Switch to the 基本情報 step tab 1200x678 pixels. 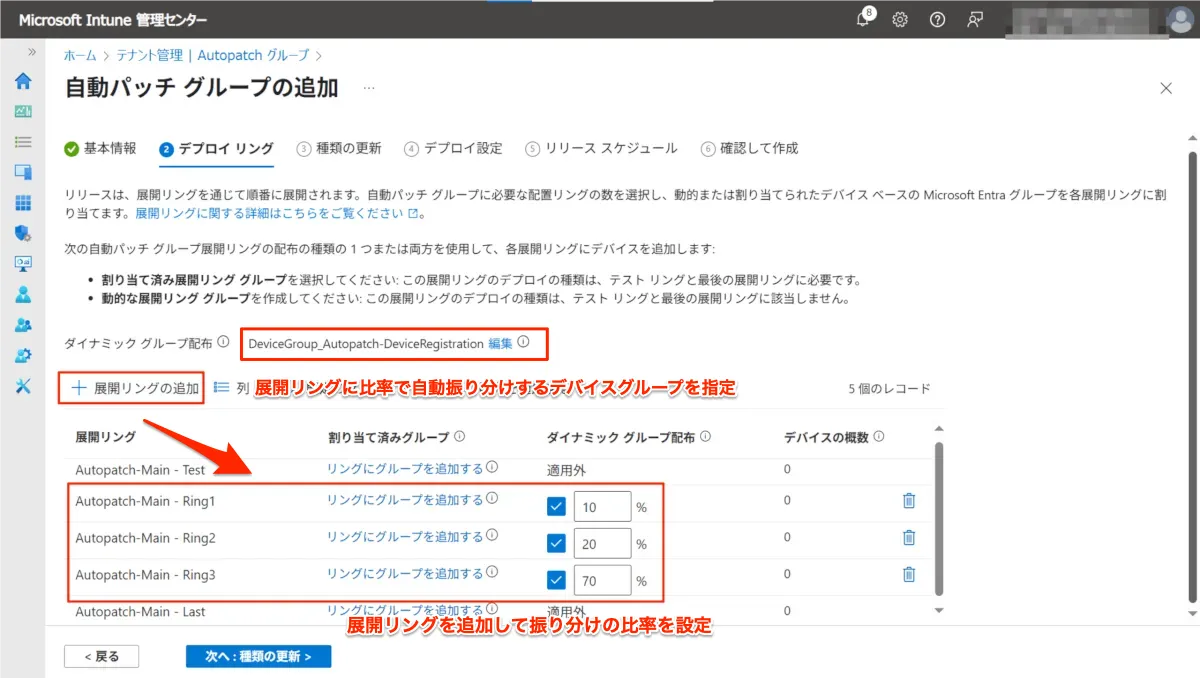100,148
